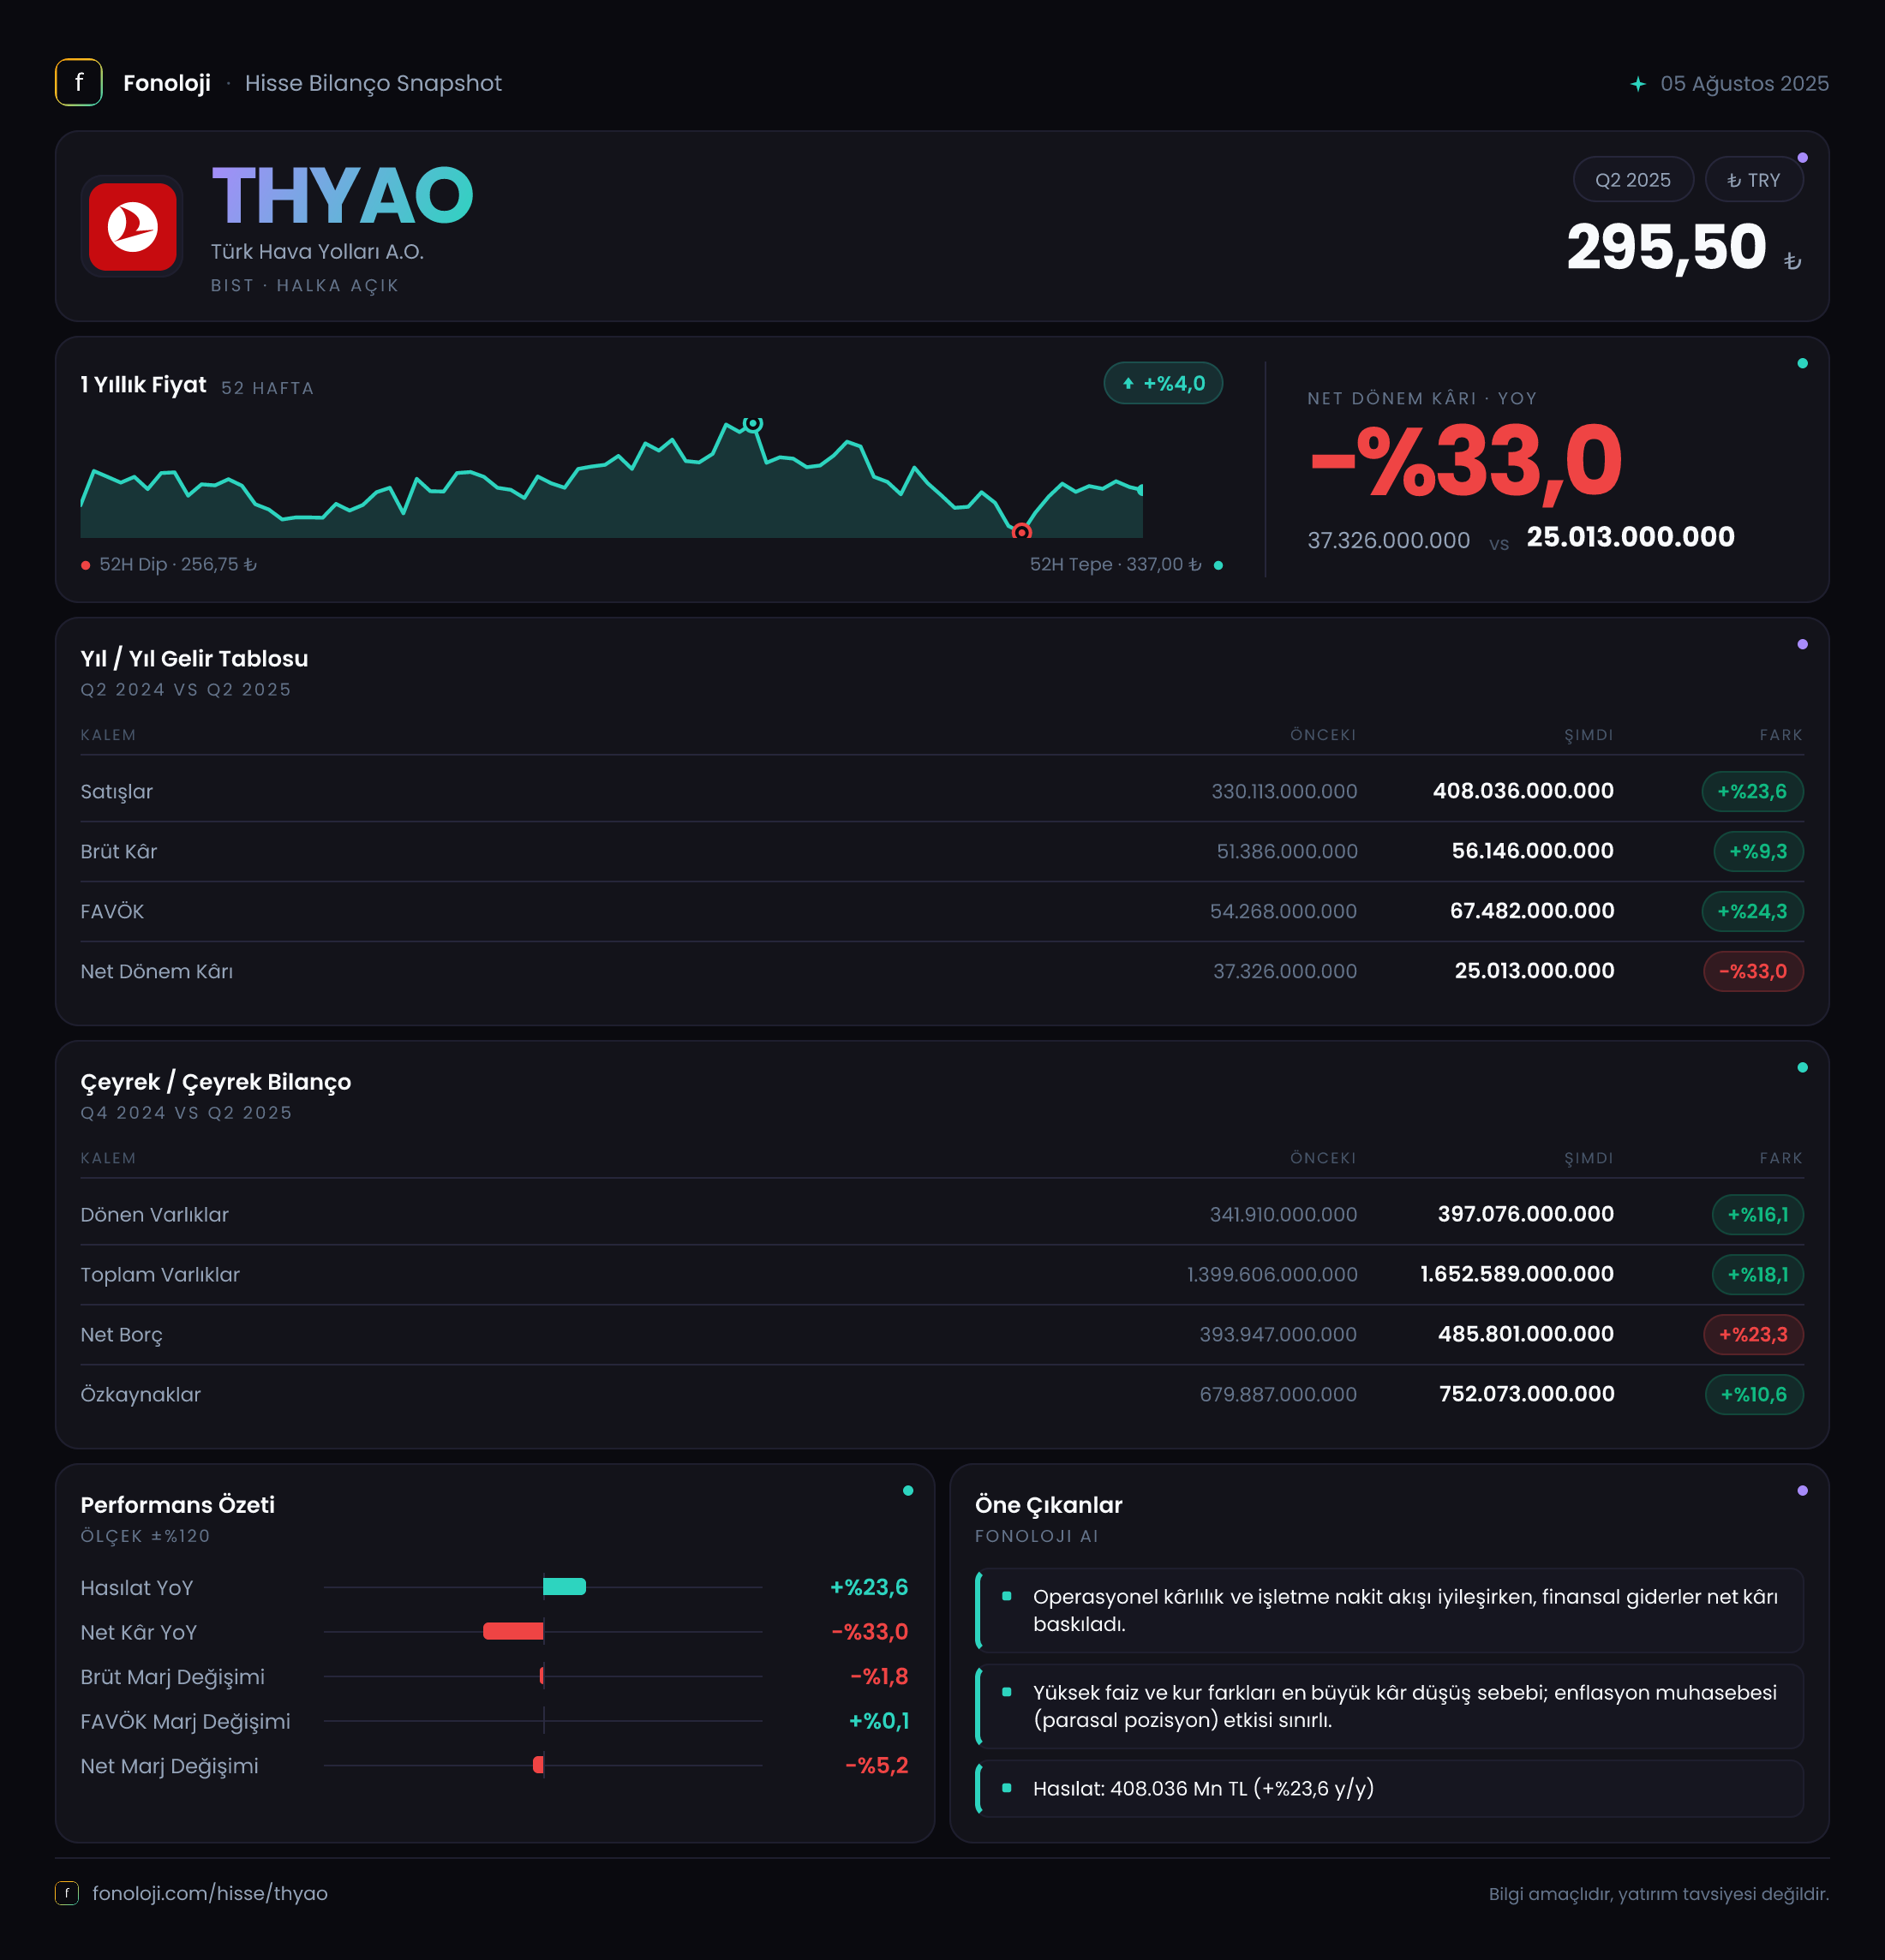Image resolution: width=1885 pixels, height=1960 pixels.
Task: Click the FAVÖK +%24,3 badge
Action: tap(1752, 912)
